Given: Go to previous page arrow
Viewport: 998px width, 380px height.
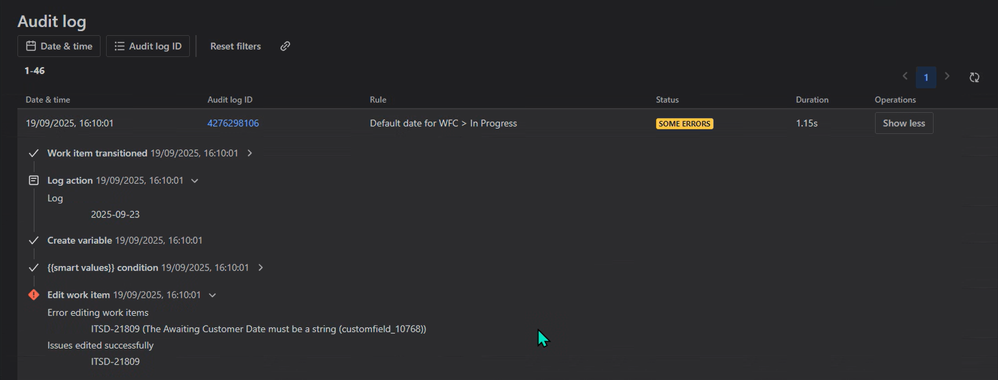Looking at the screenshot, I should [x=905, y=76].
